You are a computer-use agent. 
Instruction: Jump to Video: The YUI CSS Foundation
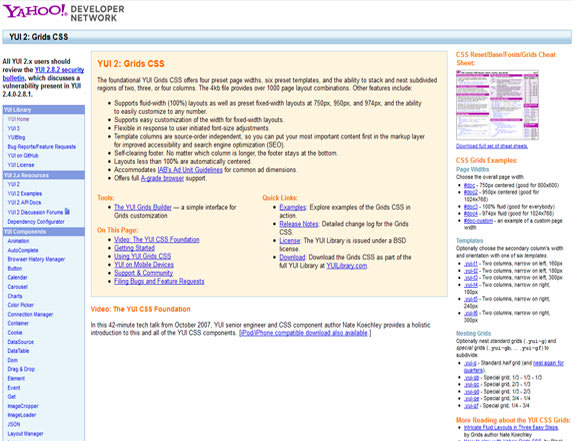tap(157, 239)
